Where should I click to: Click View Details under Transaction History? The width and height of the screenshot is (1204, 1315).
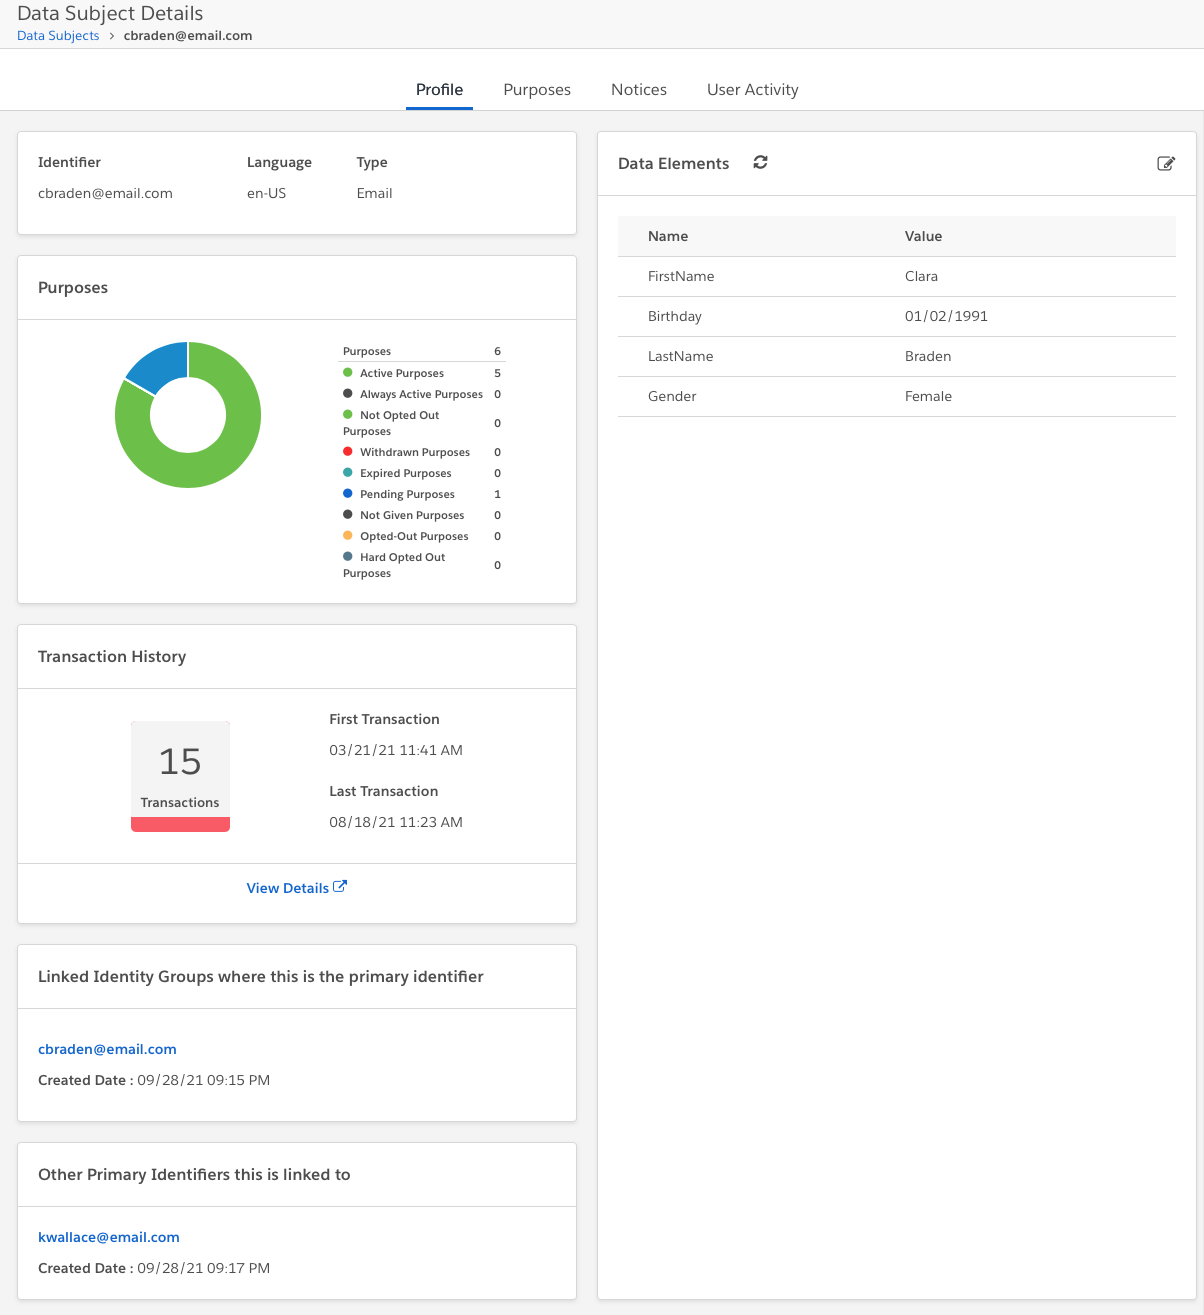click(287, 887)
